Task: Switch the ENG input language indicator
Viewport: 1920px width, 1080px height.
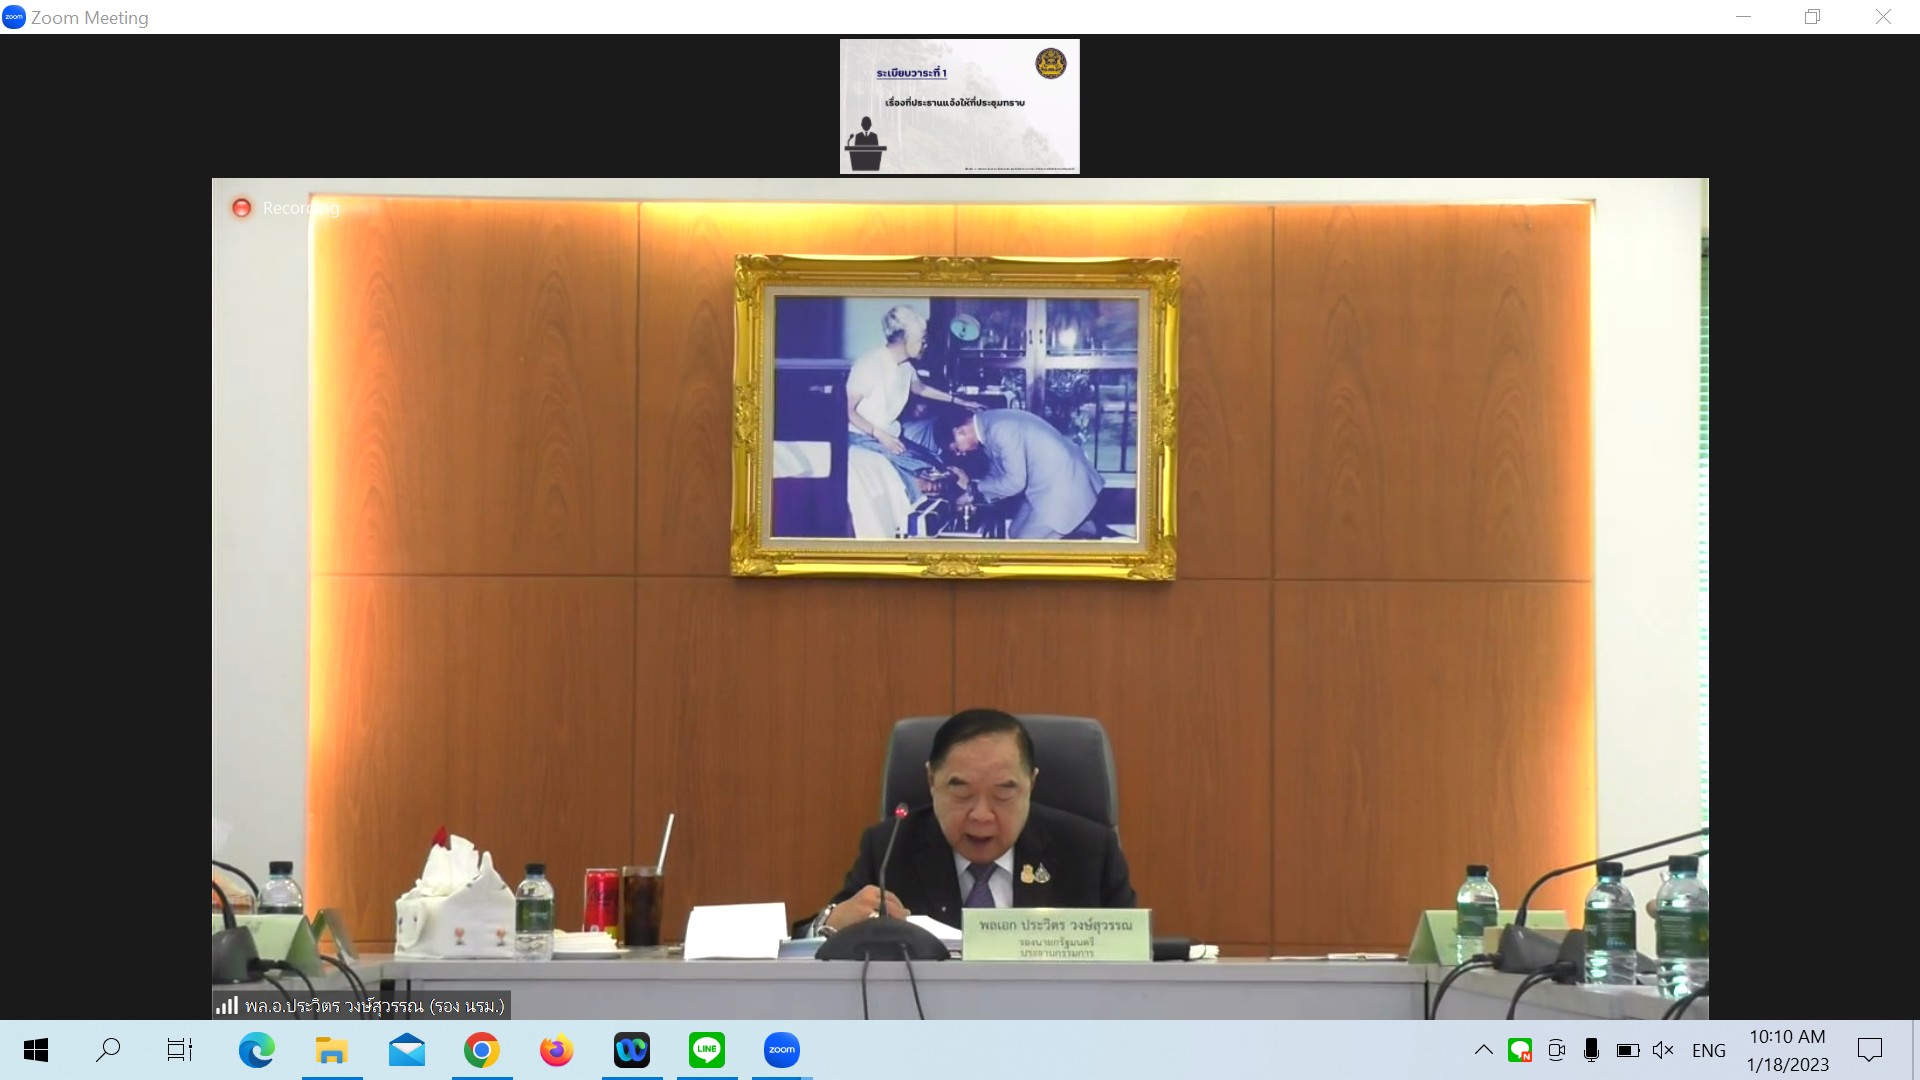Action: pos(1708,1051)
